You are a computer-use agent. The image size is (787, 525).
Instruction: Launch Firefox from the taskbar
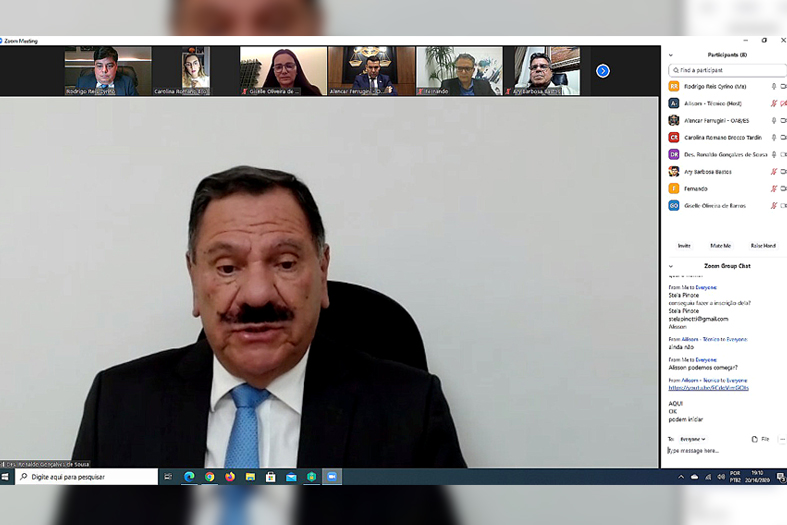coord(230,477)
